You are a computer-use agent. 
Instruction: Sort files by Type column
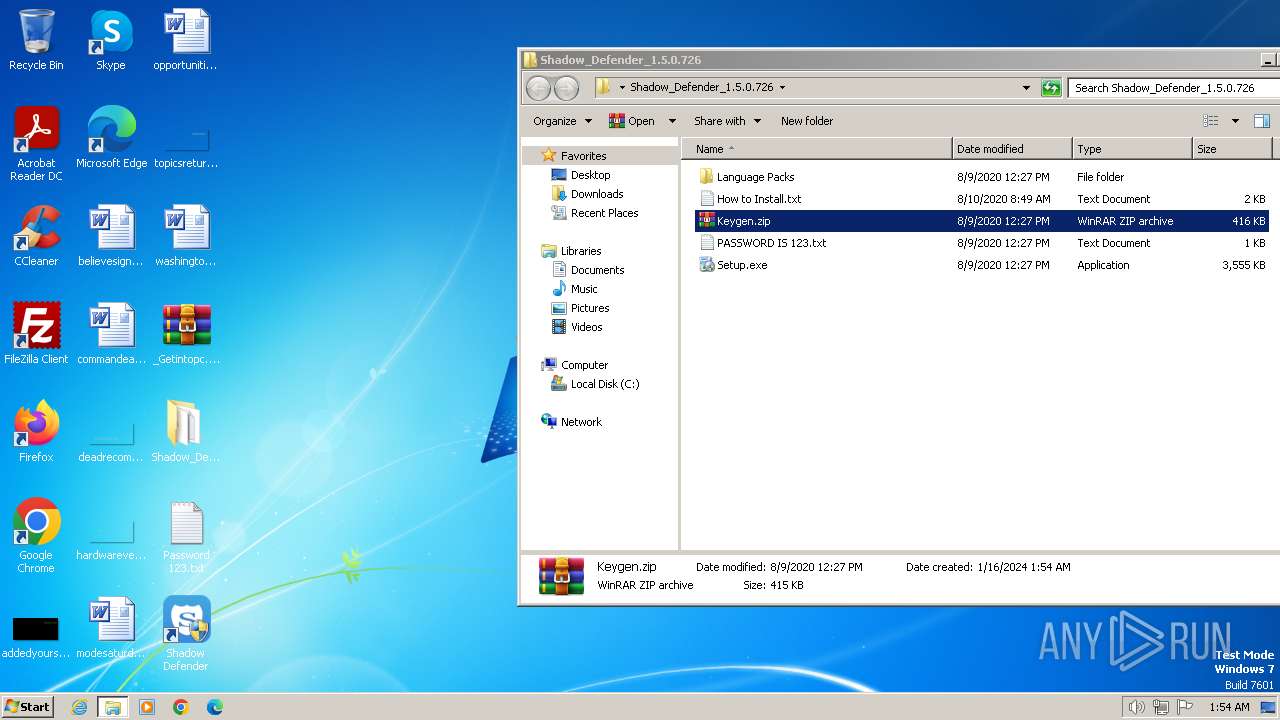pos(1132,149)
